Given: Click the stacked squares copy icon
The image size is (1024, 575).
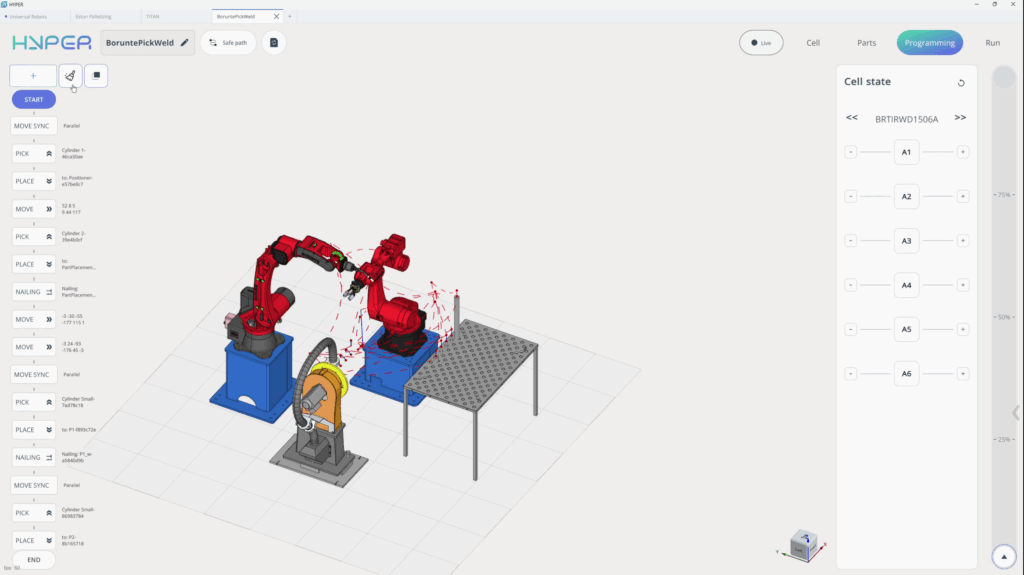Looking at the screenshot, I should [96, 76].
